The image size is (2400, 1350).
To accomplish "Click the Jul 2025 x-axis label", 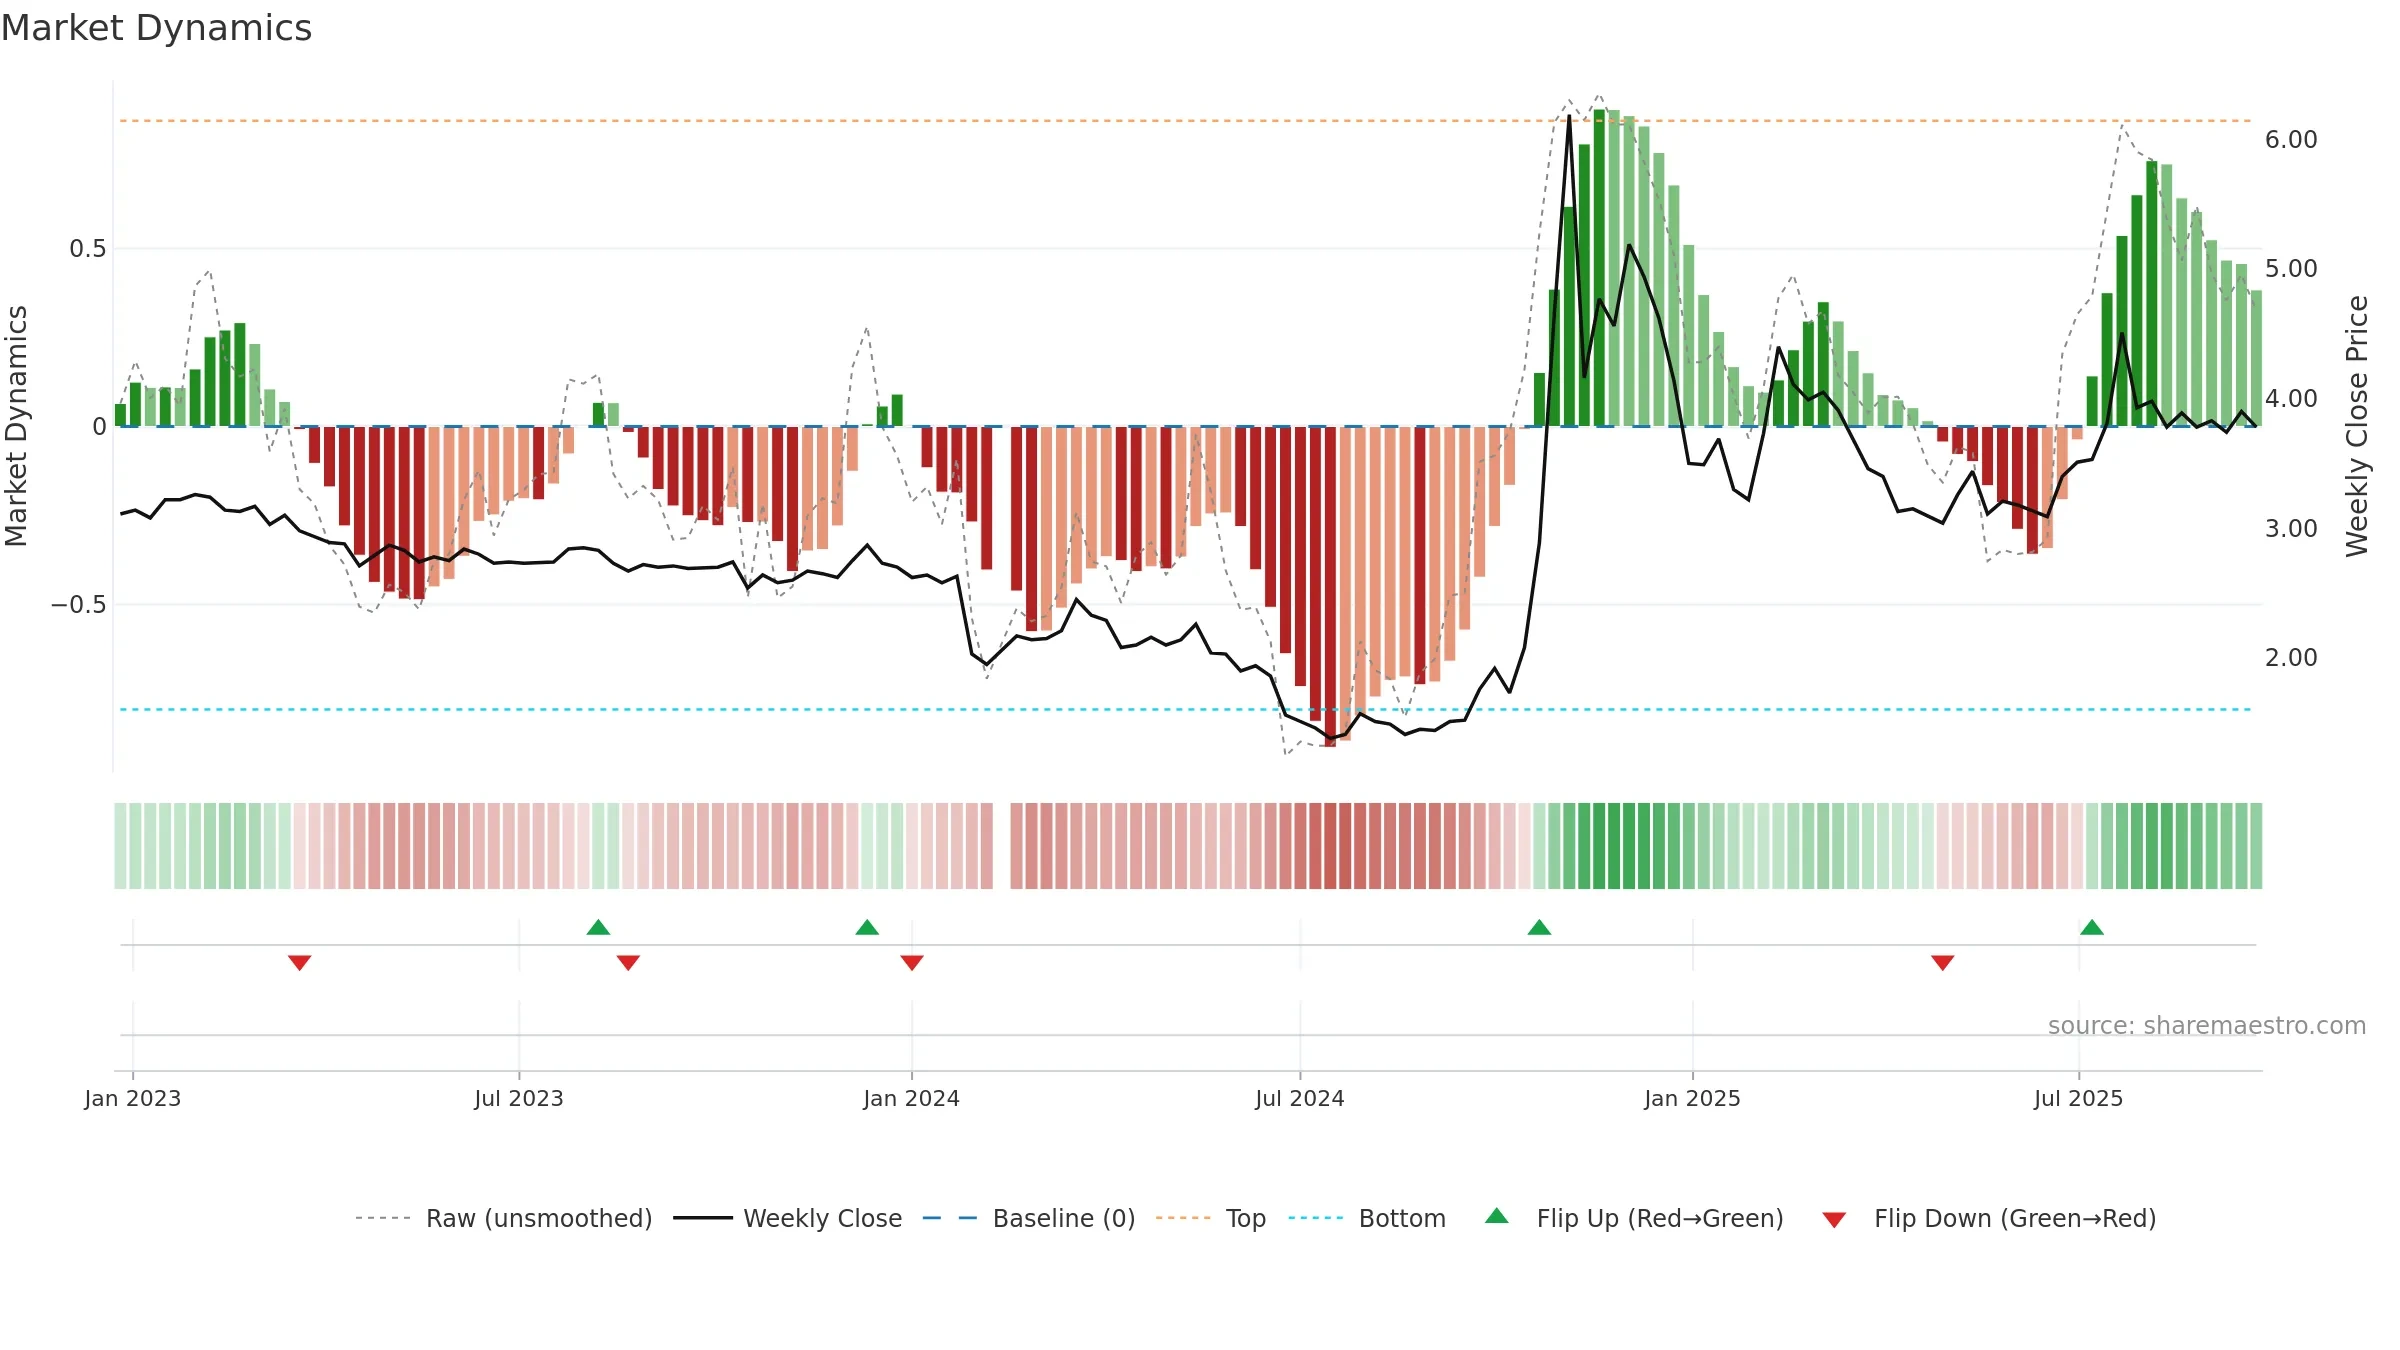I will [2079, 1098].
